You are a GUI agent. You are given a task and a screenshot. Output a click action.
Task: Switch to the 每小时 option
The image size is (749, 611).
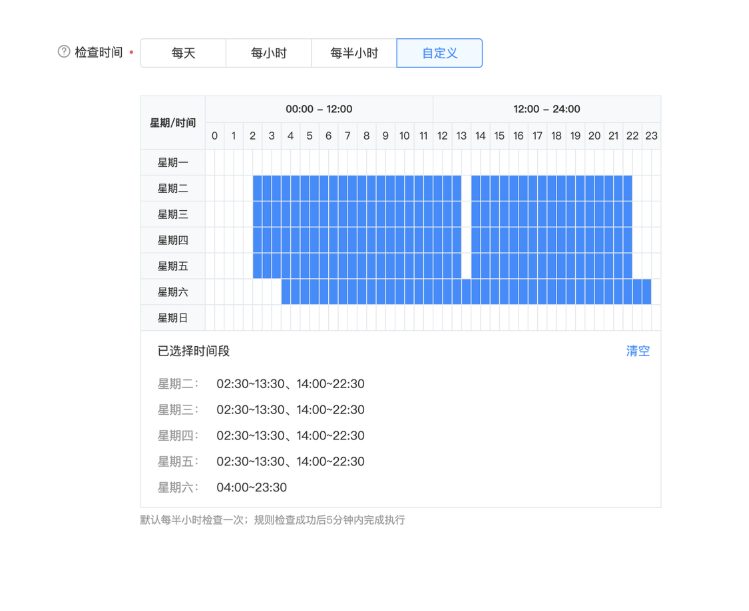tap(269, 53)
